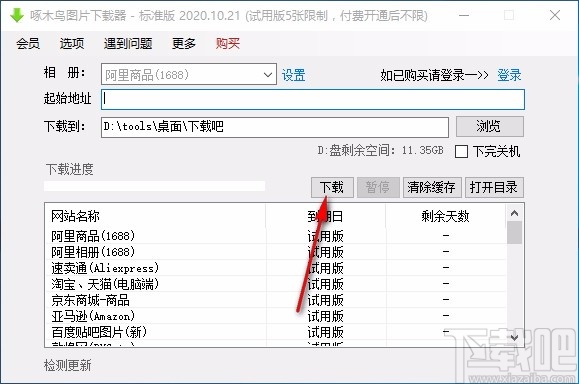Select the 淘宝、天猫(电脑端) row
The height and width of the screenshot is (384, 579).
pyautogui.click(x=275, y=284)
